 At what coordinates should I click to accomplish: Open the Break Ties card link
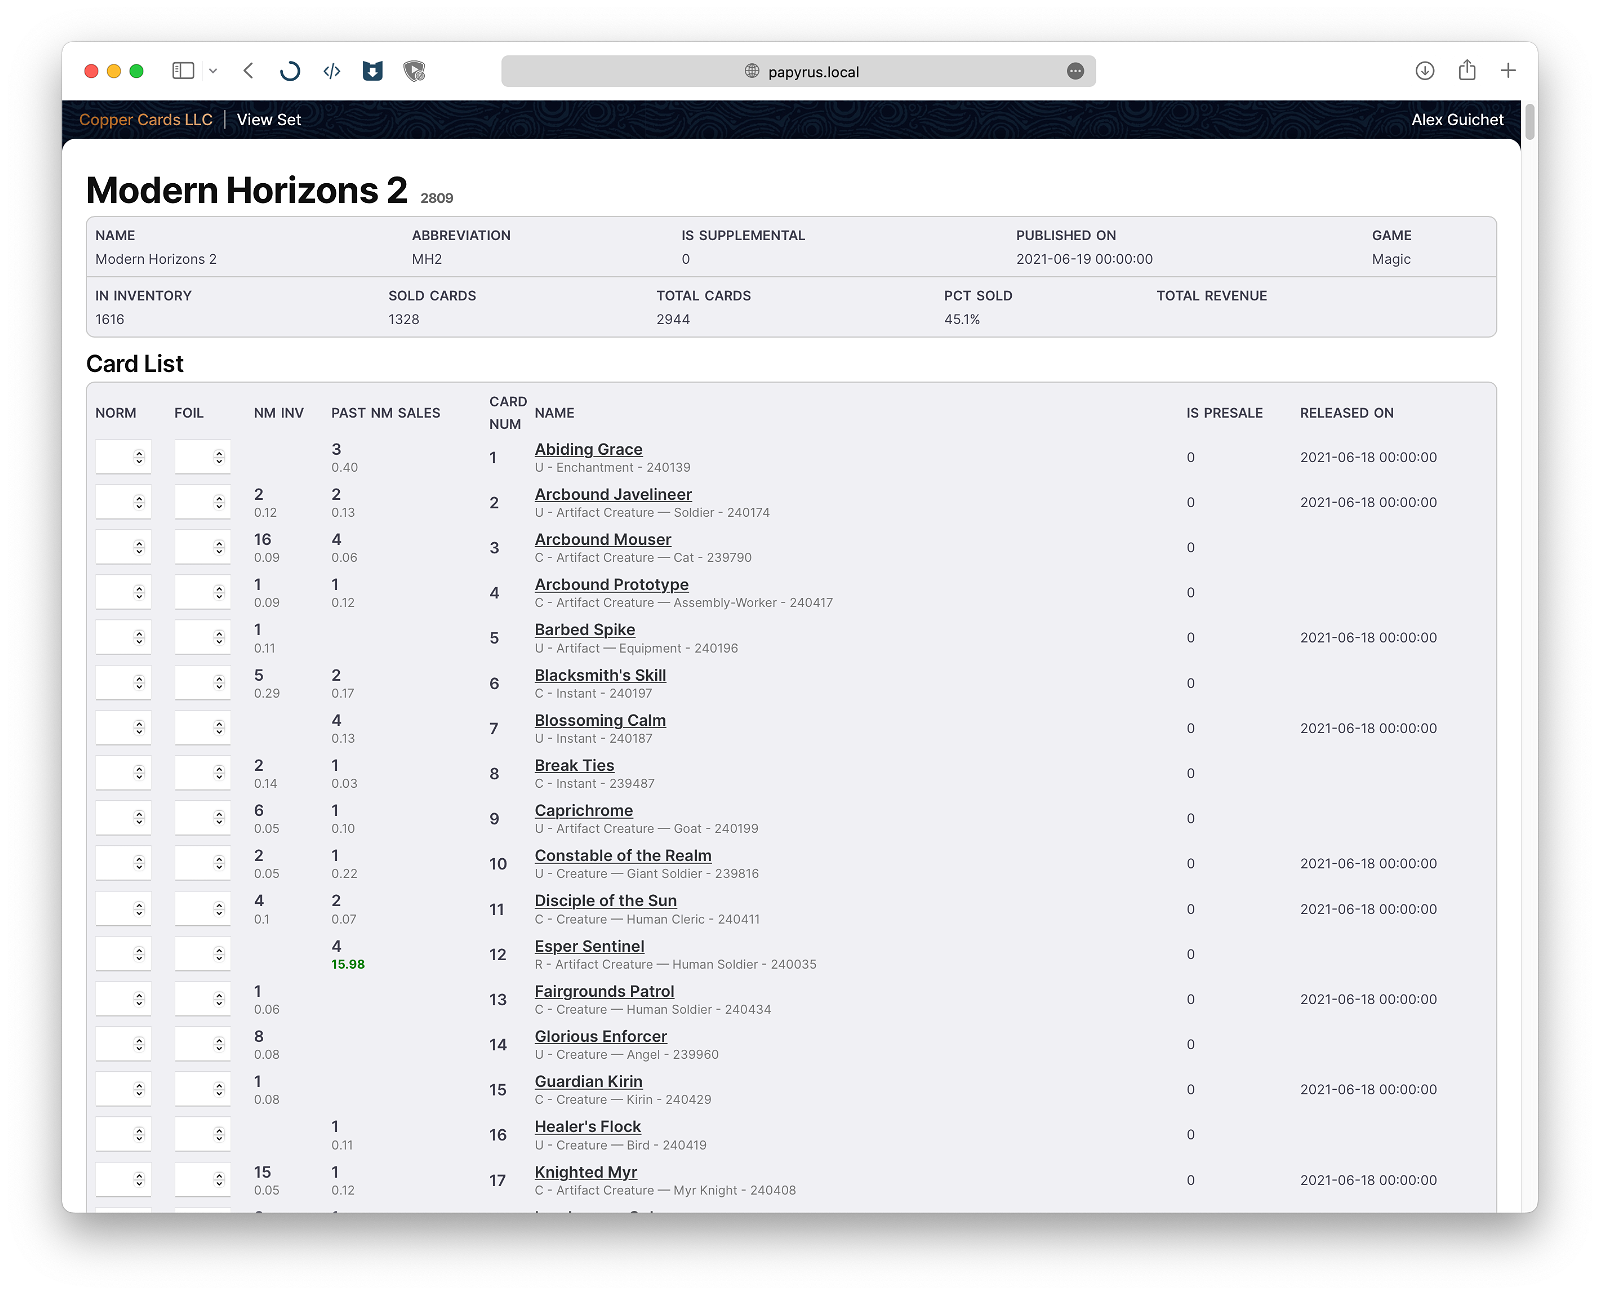tap(574, 765)
